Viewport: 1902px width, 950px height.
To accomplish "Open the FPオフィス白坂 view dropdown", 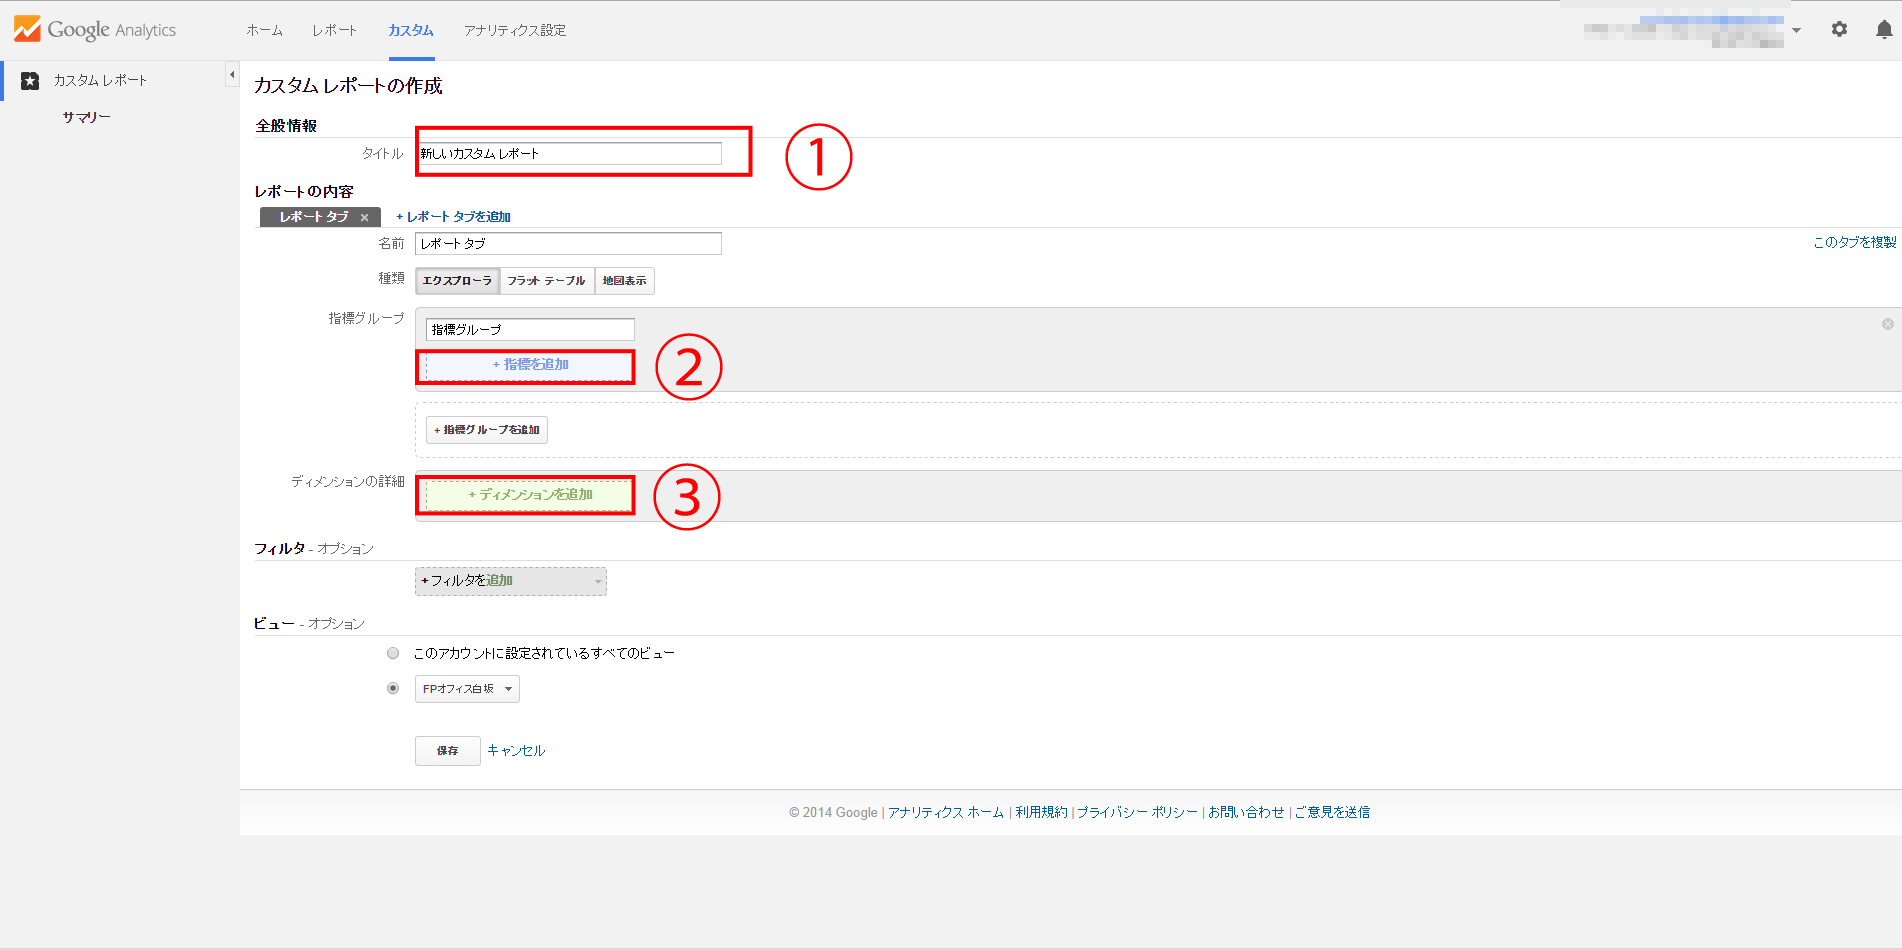I will pos(467,689).
